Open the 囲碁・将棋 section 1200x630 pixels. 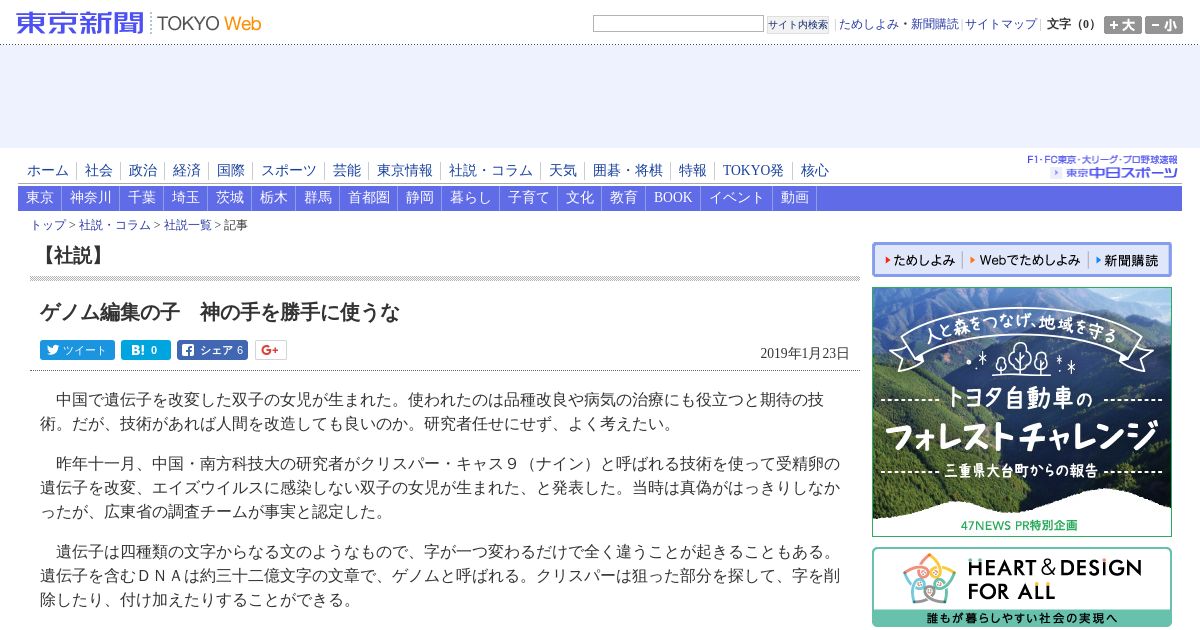[x=628, y=171]
